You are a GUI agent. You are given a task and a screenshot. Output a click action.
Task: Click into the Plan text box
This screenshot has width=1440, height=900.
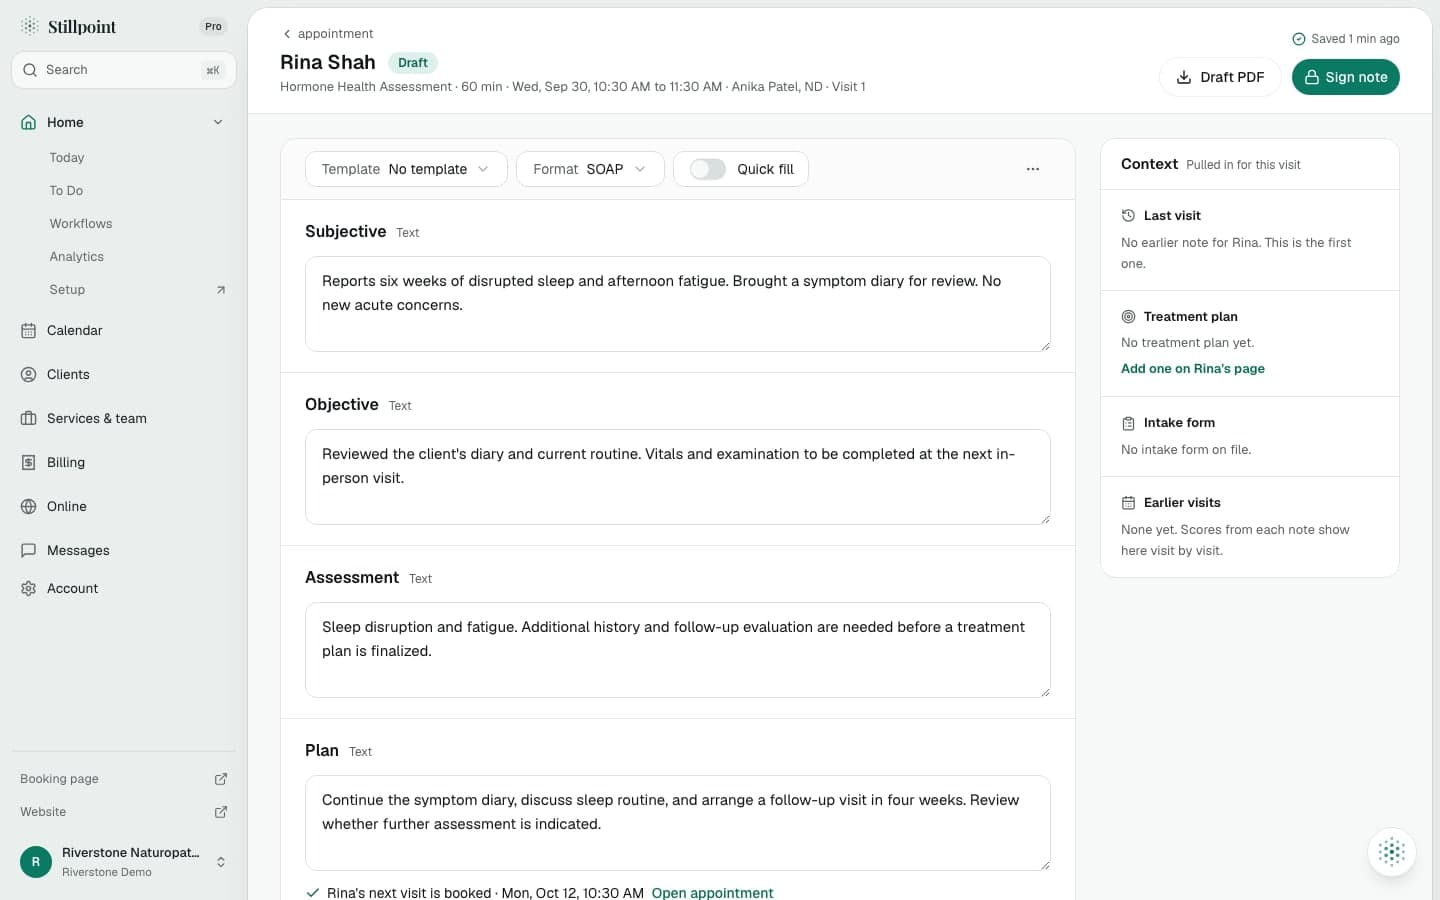(678, 823)
